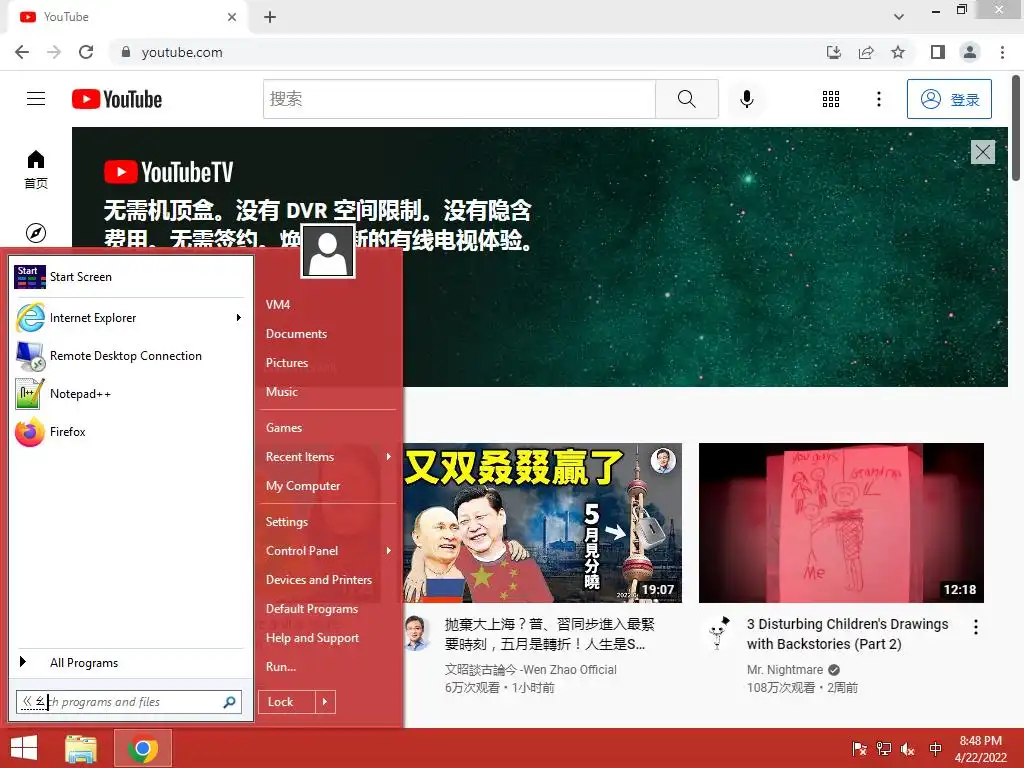Viewport: 1024px width, 768px height.
Task: Click the user account picture in start menu
Action: click(x=328, y=251)
